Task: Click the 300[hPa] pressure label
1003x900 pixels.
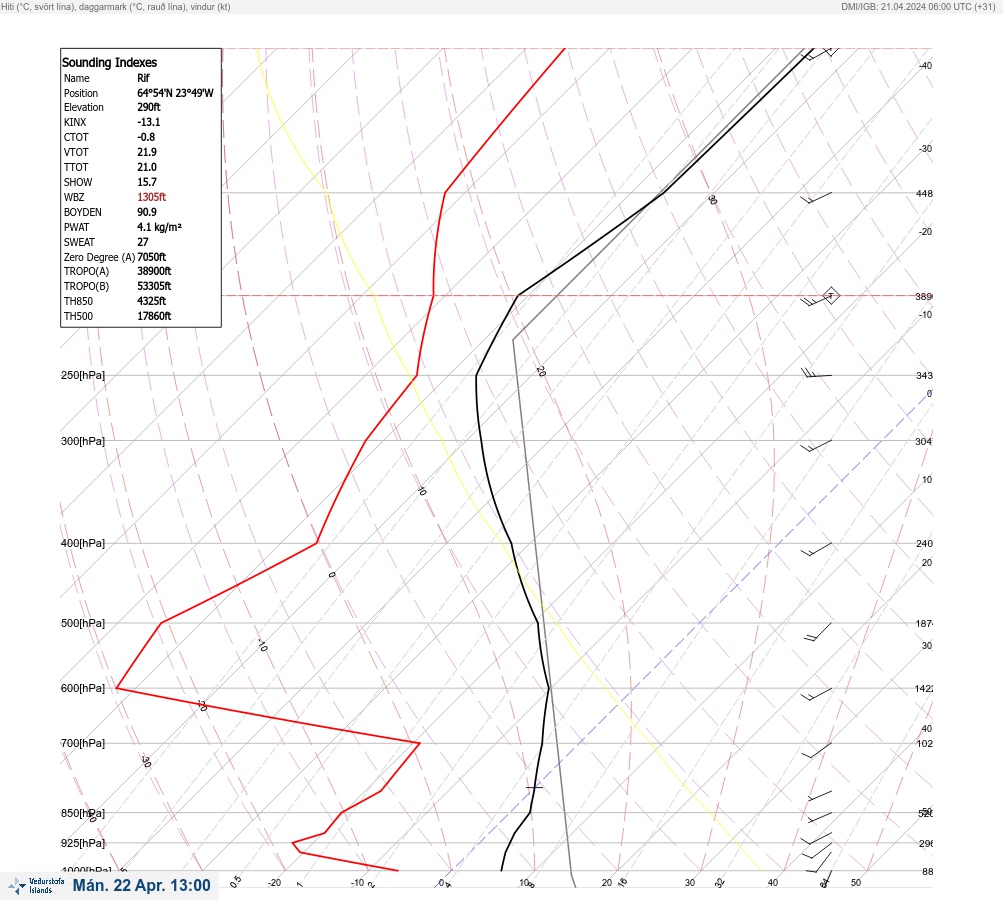Action: point(83,441)
